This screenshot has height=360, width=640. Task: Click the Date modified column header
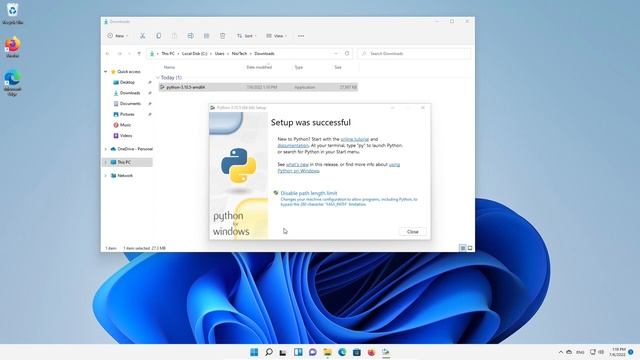pos(259,67)
